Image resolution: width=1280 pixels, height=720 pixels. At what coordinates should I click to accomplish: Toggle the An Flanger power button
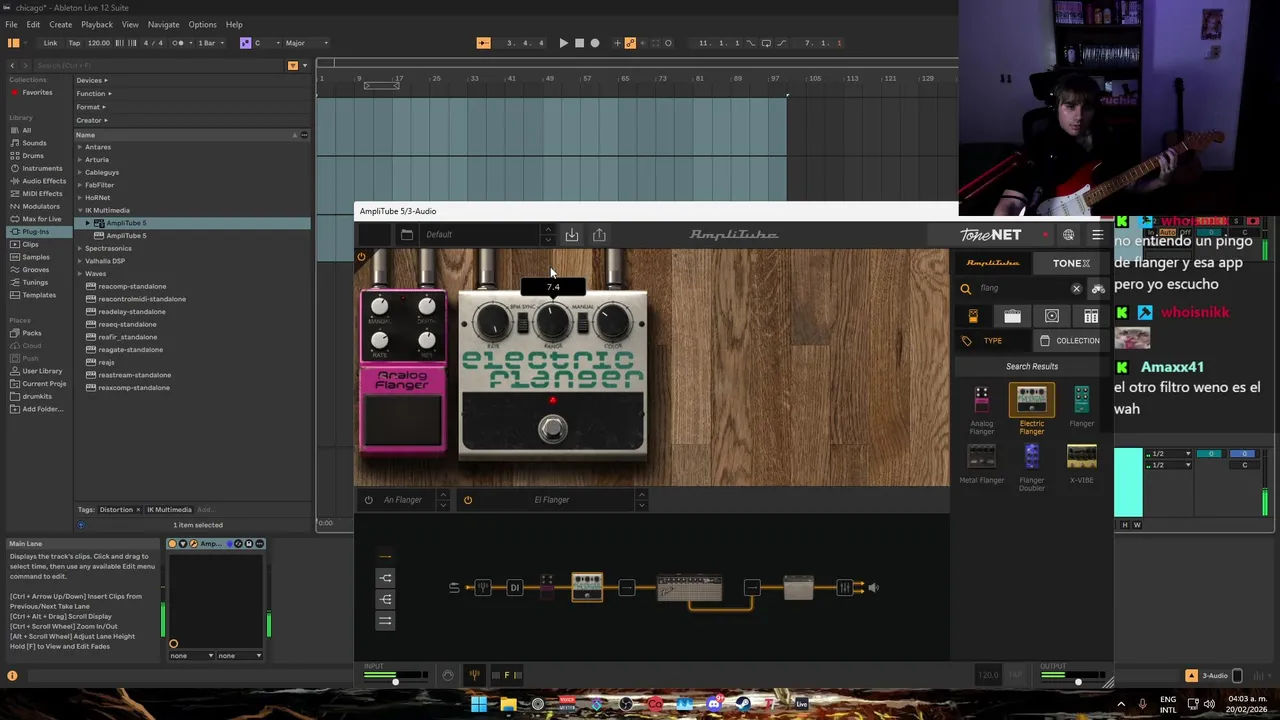pyautogui.click(x=368, y=500)
